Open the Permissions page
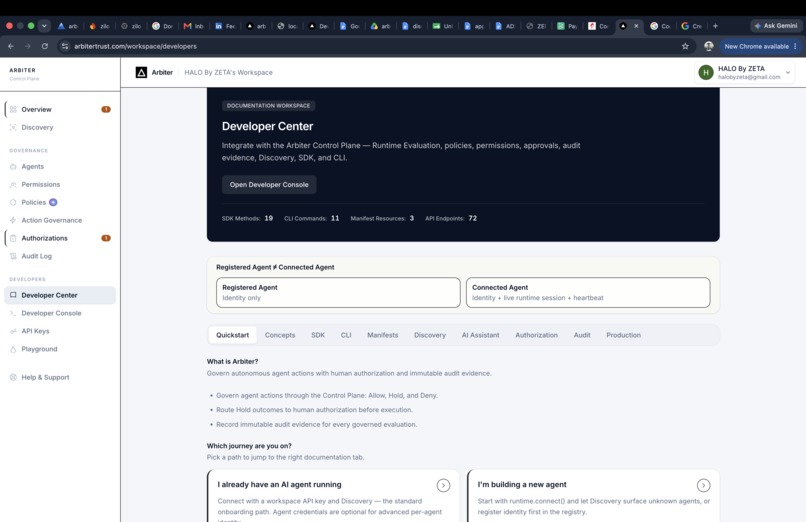 pos(60,184)
